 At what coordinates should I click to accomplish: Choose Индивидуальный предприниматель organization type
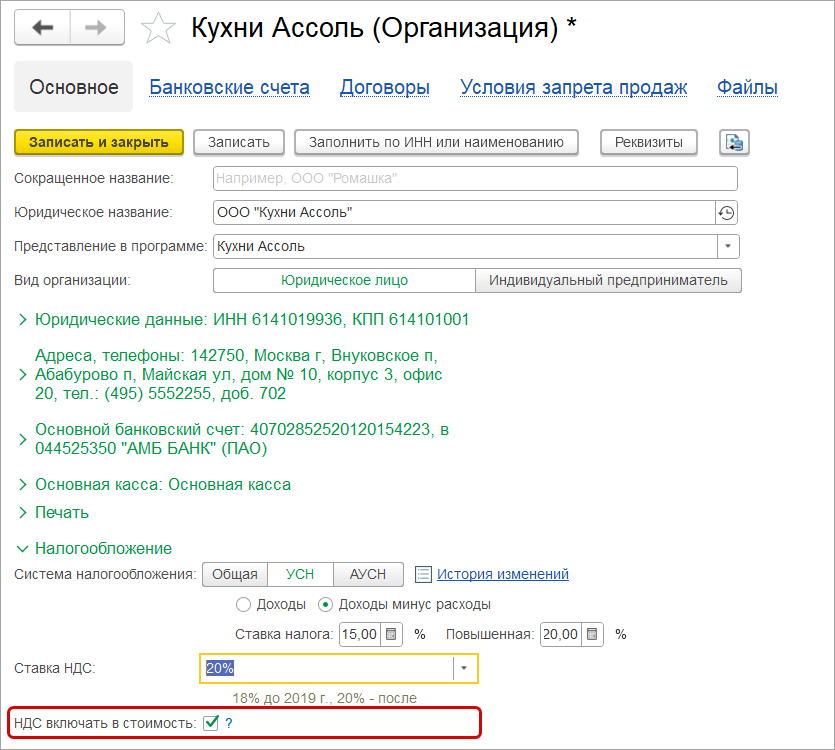(608, 280)
